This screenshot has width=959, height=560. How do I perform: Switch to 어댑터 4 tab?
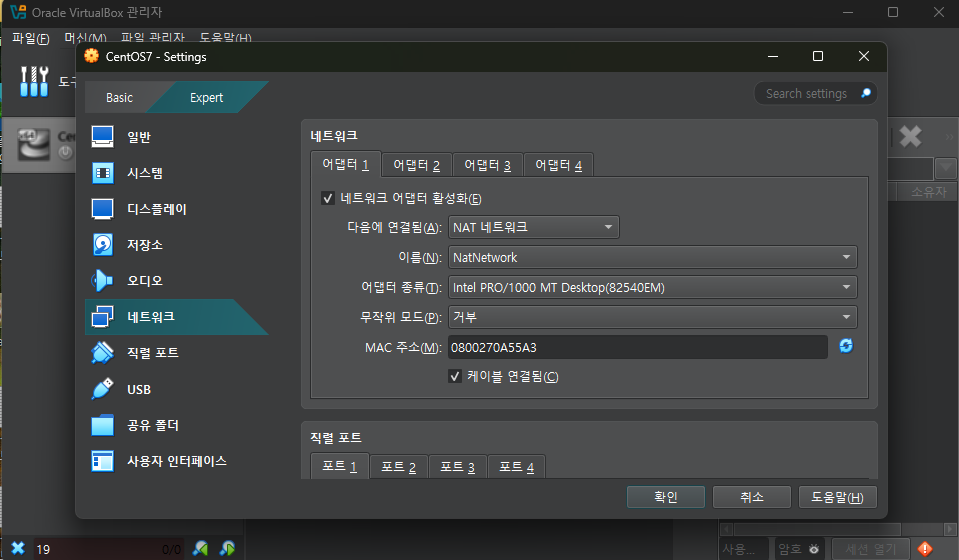click(x=558, y=165)
